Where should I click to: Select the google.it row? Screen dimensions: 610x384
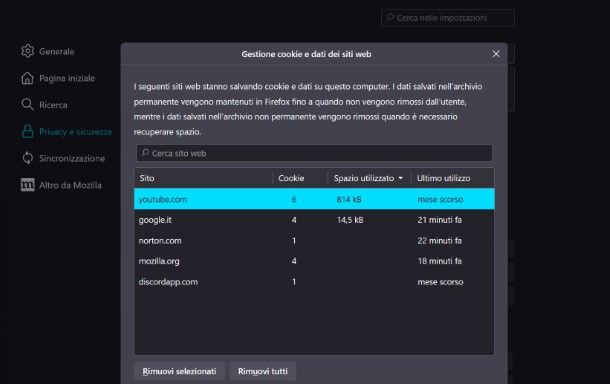(314, 220)
